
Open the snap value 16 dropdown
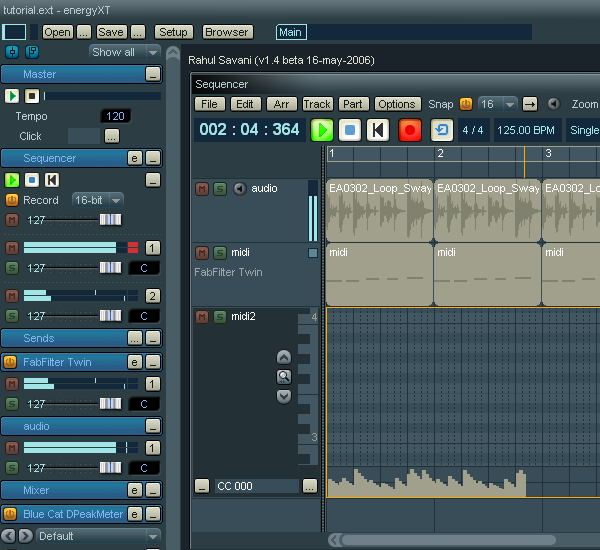pos(497,104)
